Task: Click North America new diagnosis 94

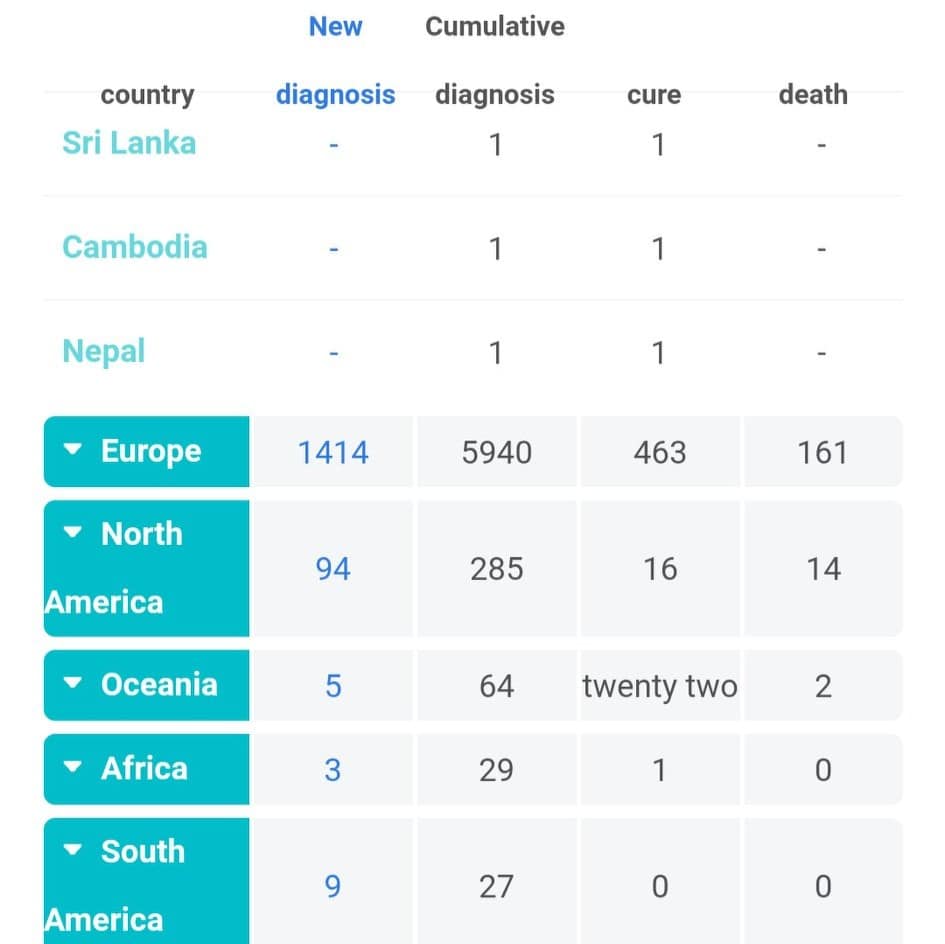Action: pos(333,569)
